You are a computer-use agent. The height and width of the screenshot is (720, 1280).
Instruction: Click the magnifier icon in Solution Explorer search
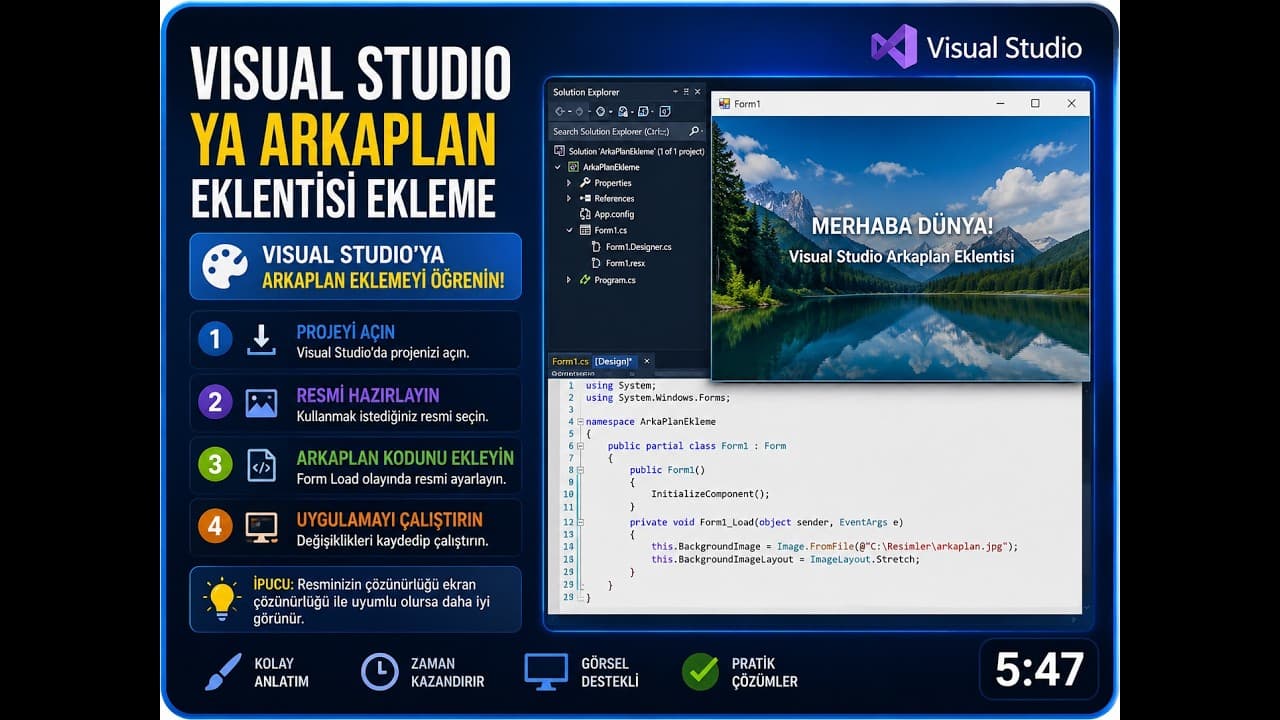pos(694,131)
